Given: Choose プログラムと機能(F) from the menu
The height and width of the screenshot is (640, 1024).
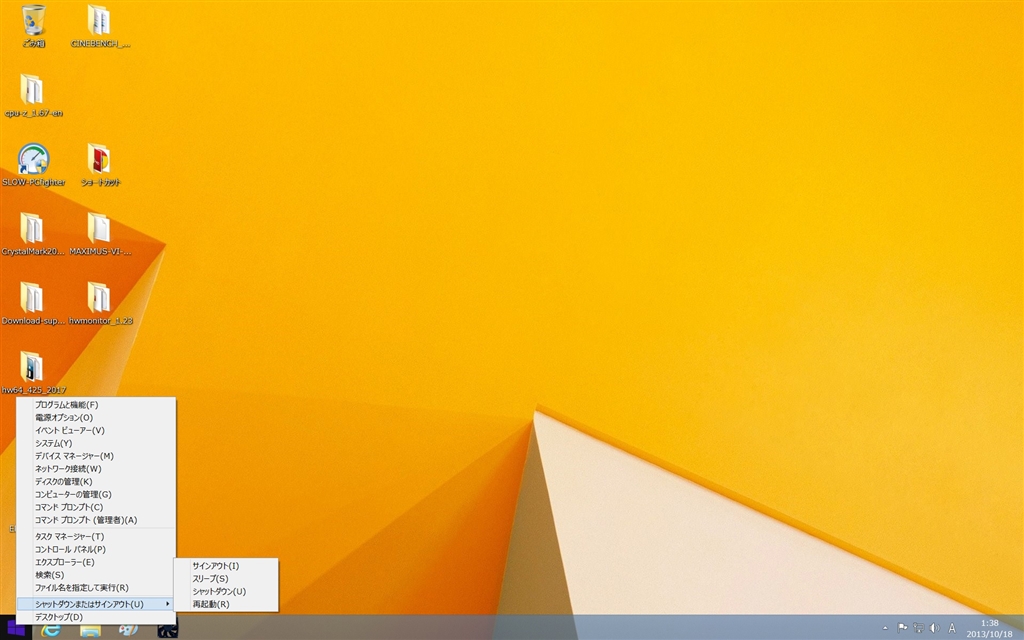Looking at the screenshot, I should click(96, 405).
